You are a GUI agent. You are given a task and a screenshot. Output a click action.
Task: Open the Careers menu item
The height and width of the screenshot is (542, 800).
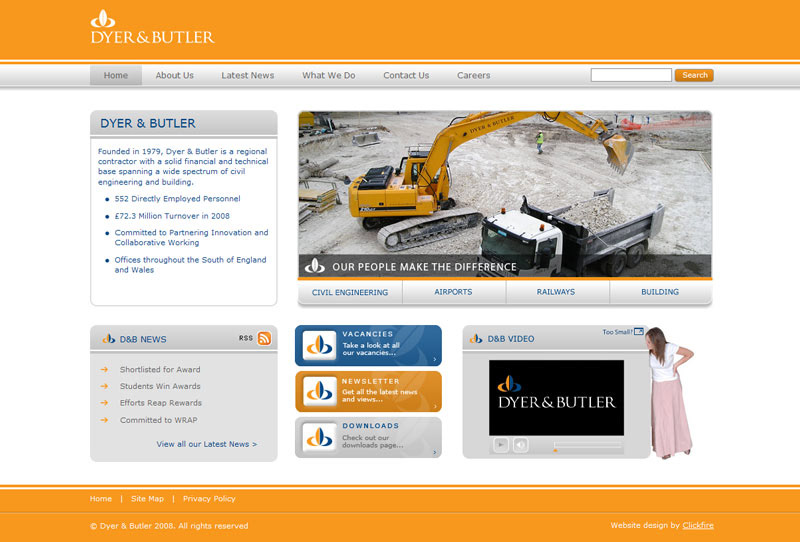473,76
